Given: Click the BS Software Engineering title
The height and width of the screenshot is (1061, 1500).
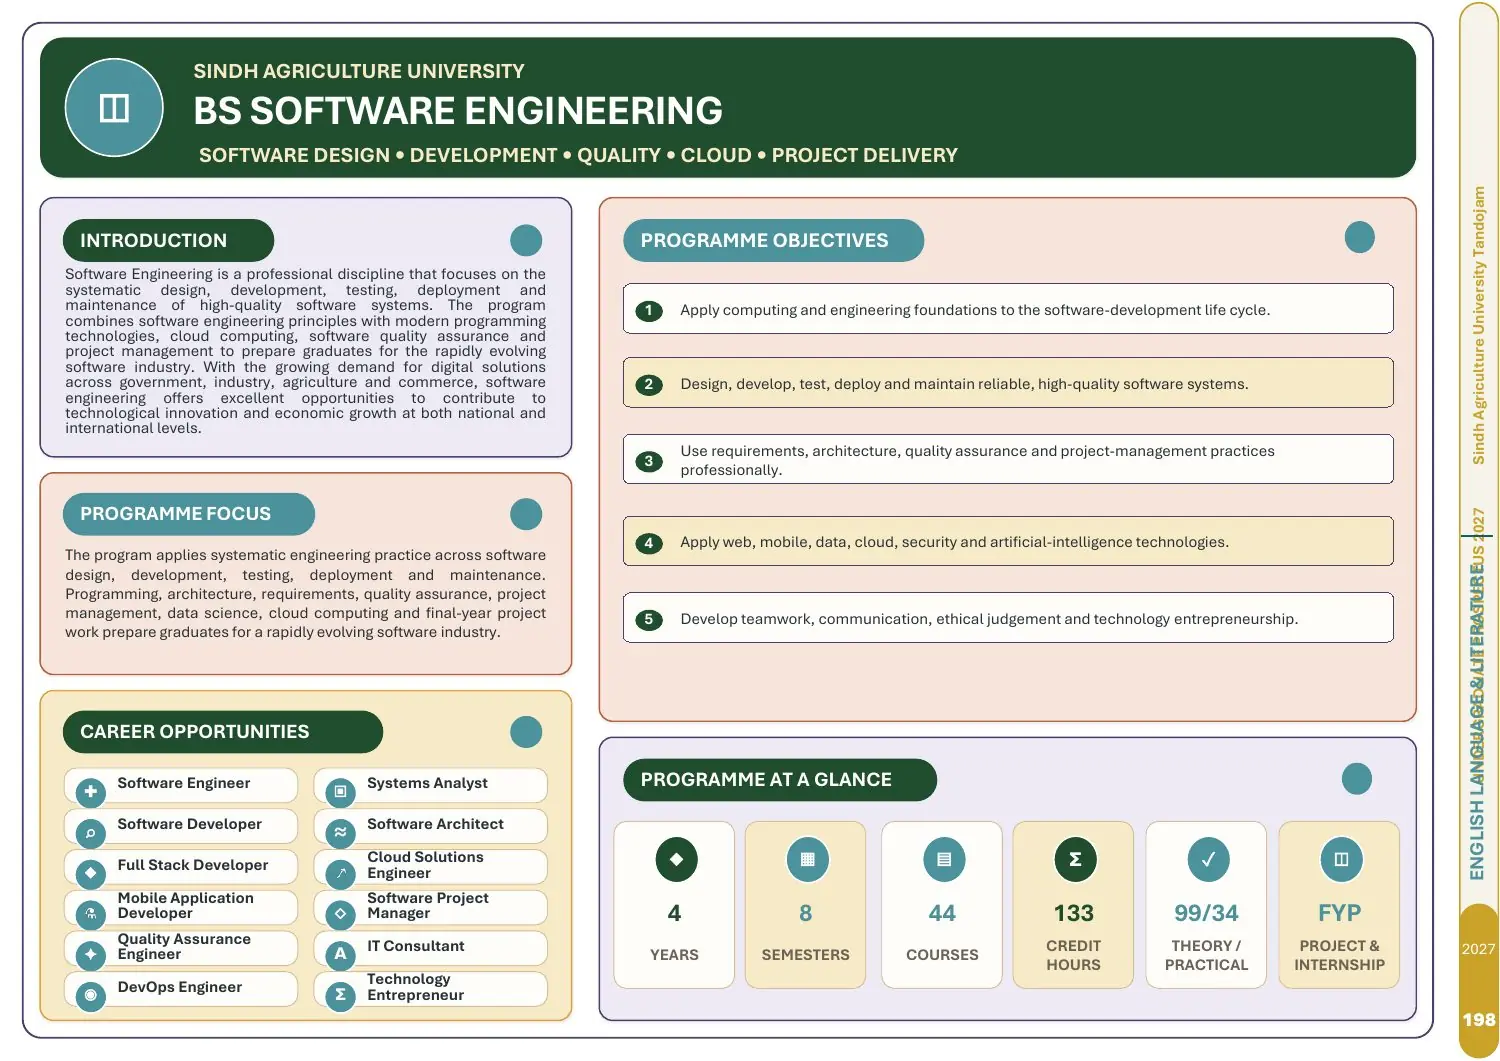Looking at the screenshot, I should pos(458,111).
